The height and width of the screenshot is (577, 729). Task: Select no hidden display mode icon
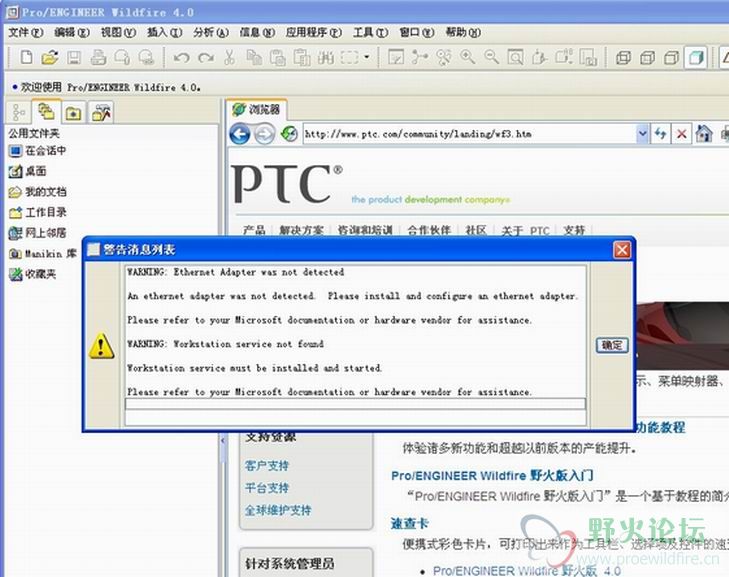[x=672, y=58]
